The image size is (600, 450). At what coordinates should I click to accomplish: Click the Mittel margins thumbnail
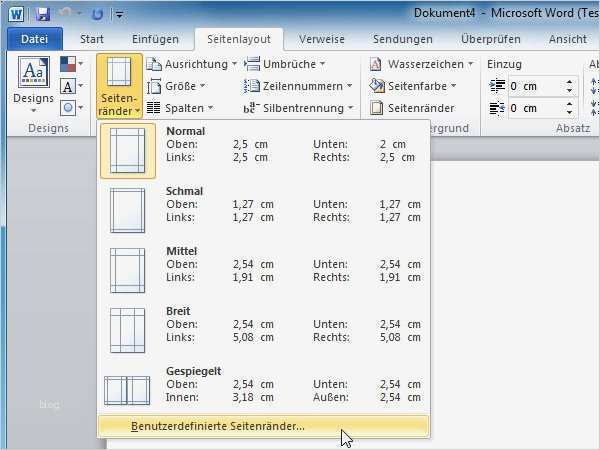pos(127,270)
